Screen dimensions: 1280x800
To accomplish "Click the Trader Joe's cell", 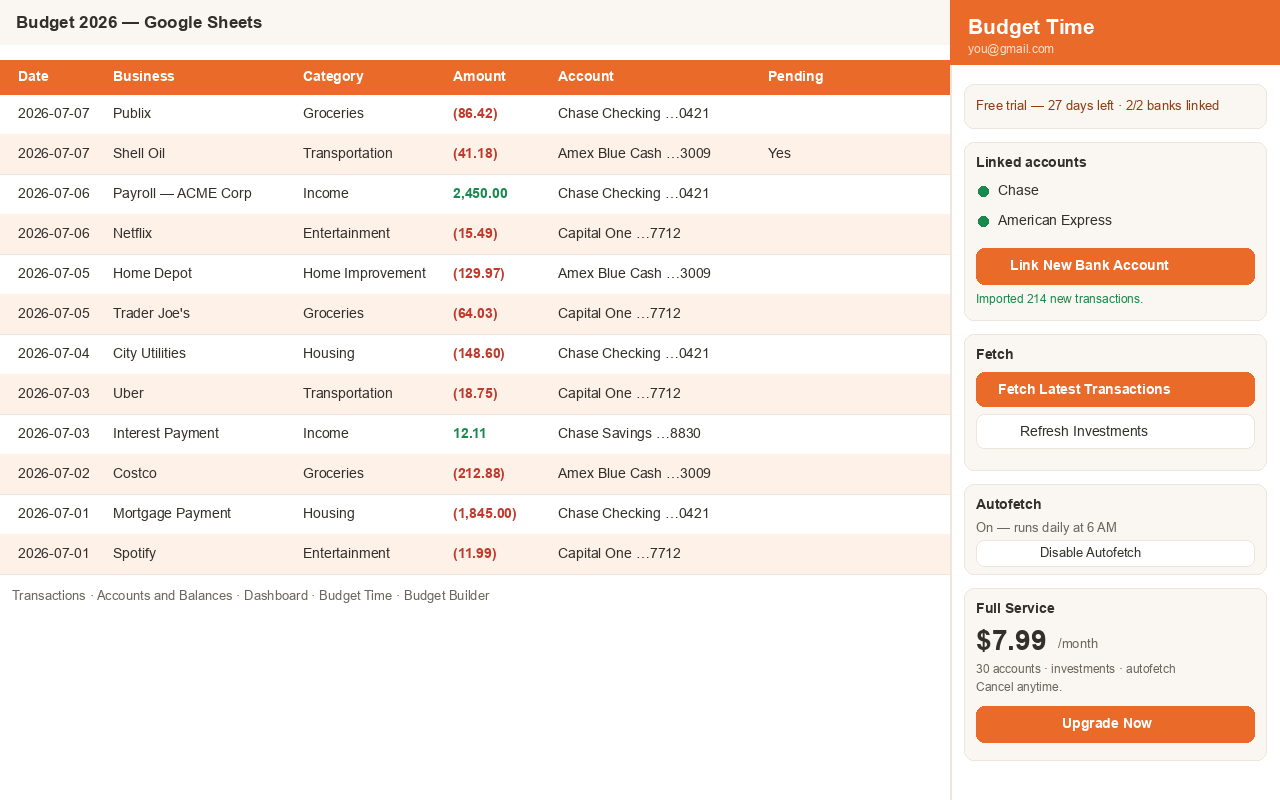I will point(151,314).
